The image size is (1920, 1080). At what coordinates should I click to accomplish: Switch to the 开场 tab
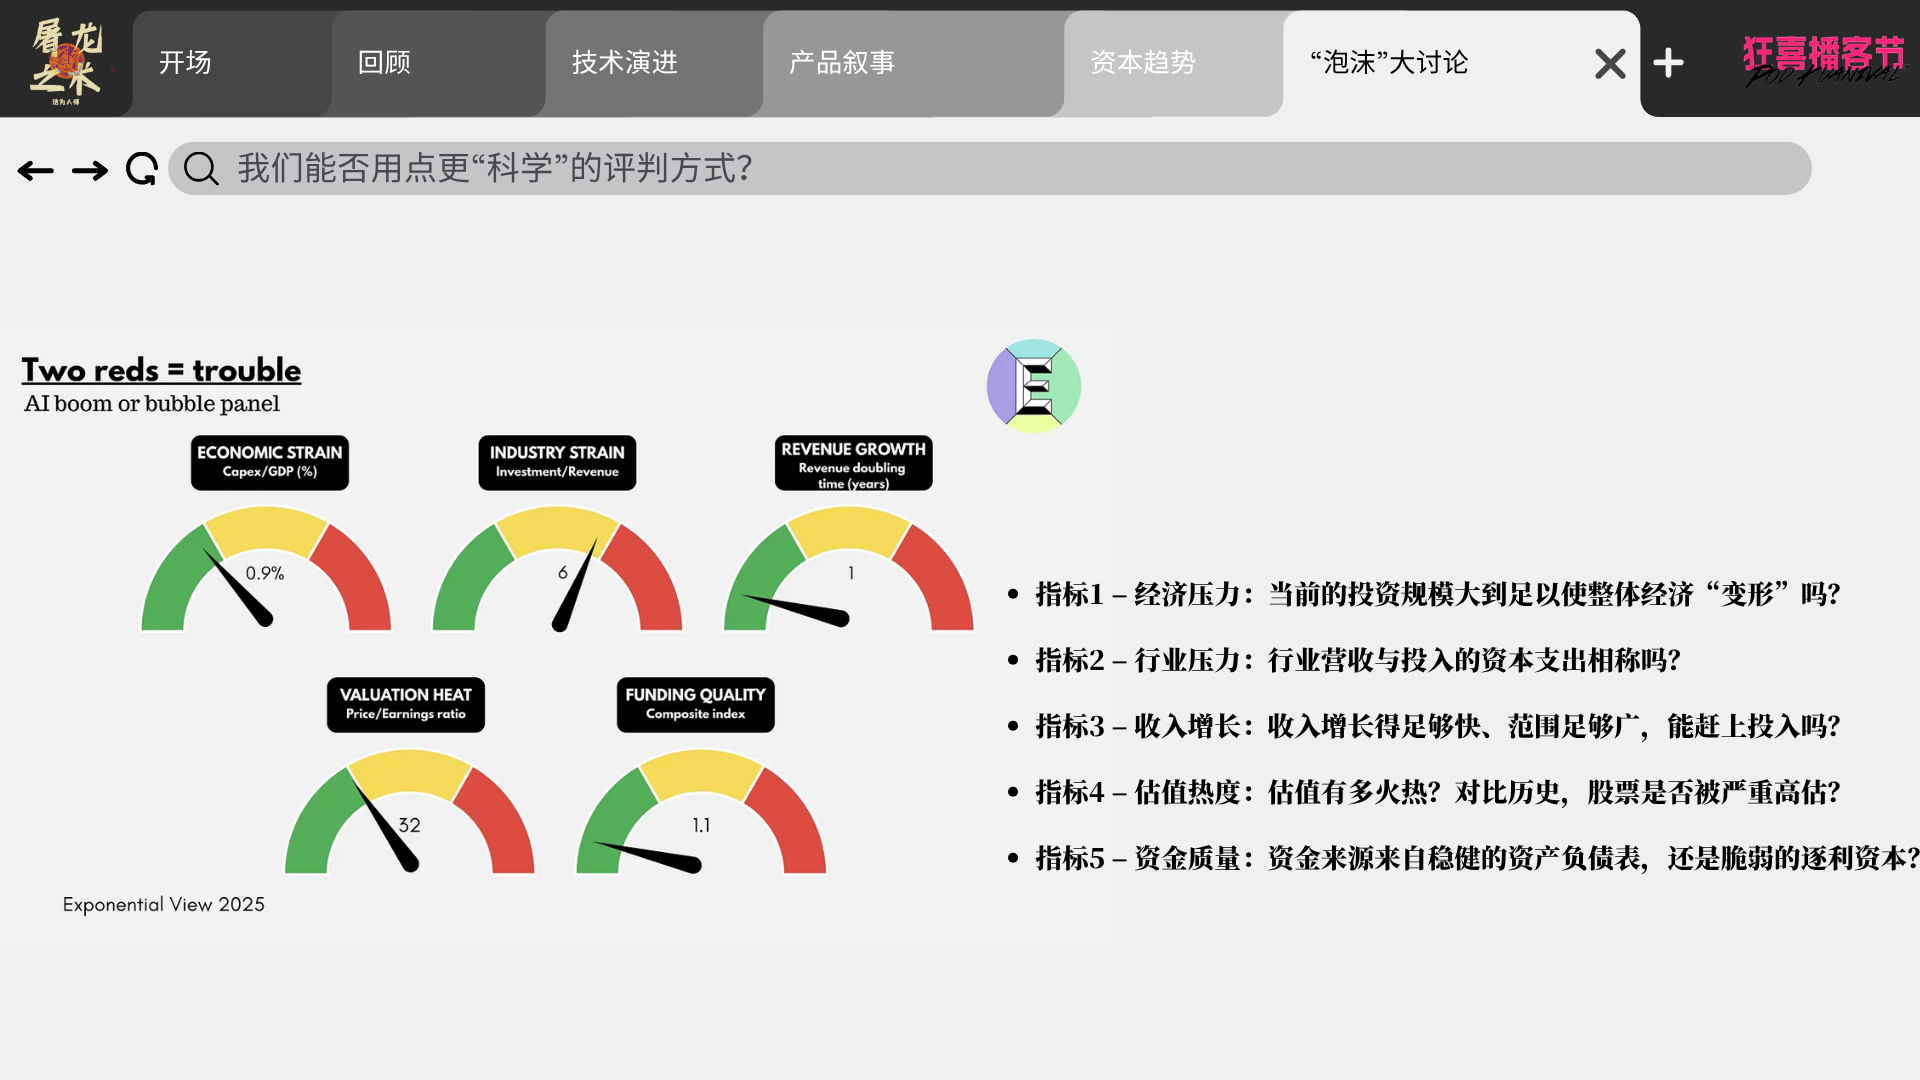(x=185, y=63)
